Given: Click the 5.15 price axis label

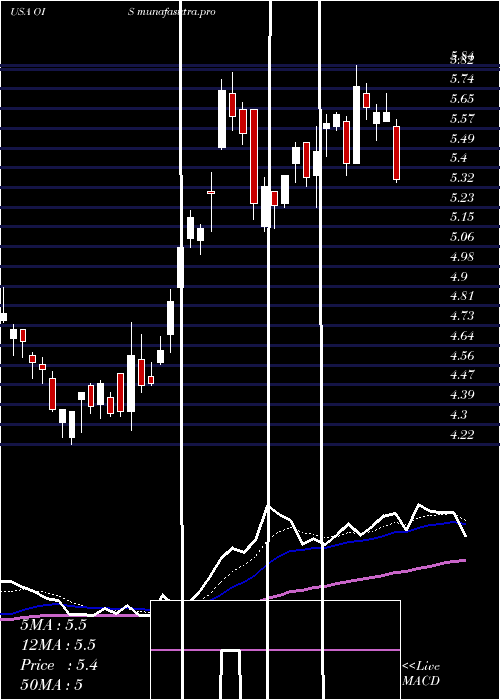Looking at the screenshot, I should (x=462, y=217).
